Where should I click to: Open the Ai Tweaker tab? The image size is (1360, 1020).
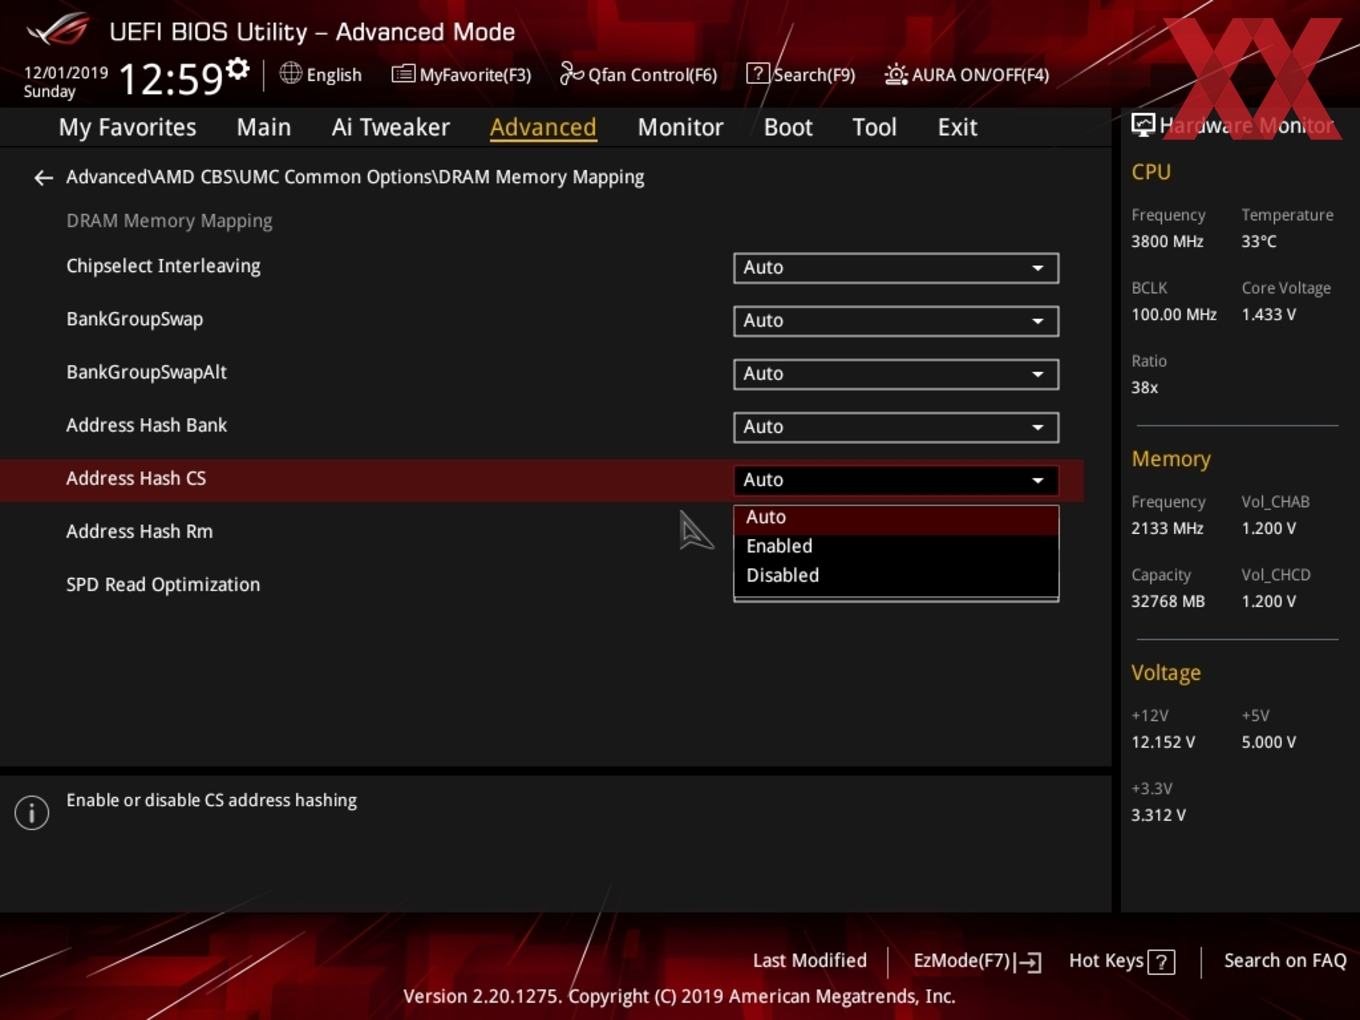click(391, 127)
